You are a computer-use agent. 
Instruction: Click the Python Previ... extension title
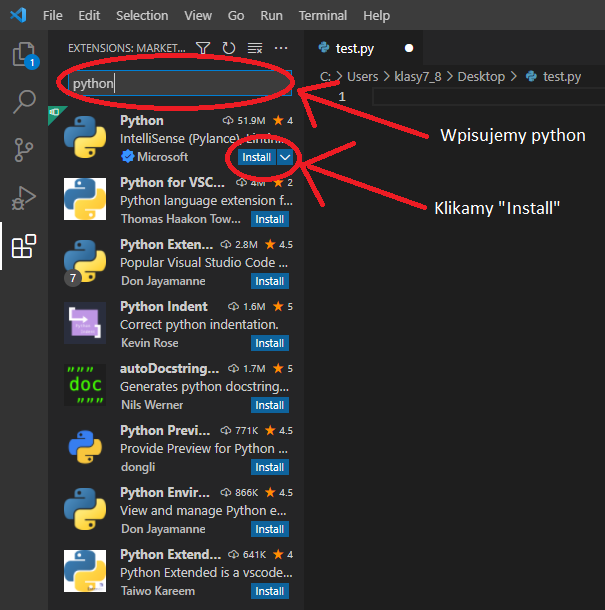[x=165, y=431]
